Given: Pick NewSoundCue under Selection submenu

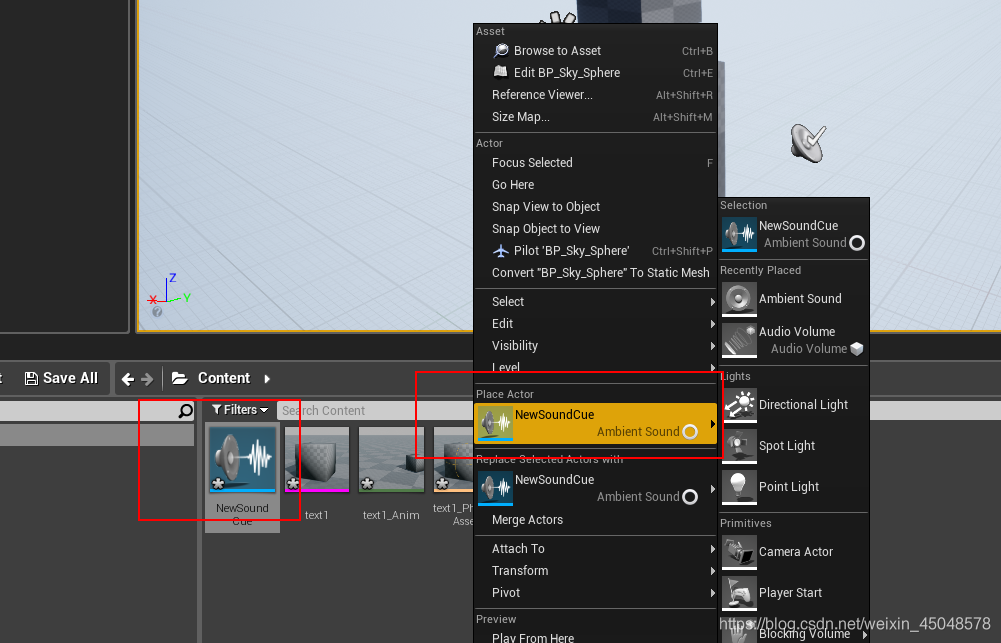Looking at the screenshot, I should click(x=794, y=234).
